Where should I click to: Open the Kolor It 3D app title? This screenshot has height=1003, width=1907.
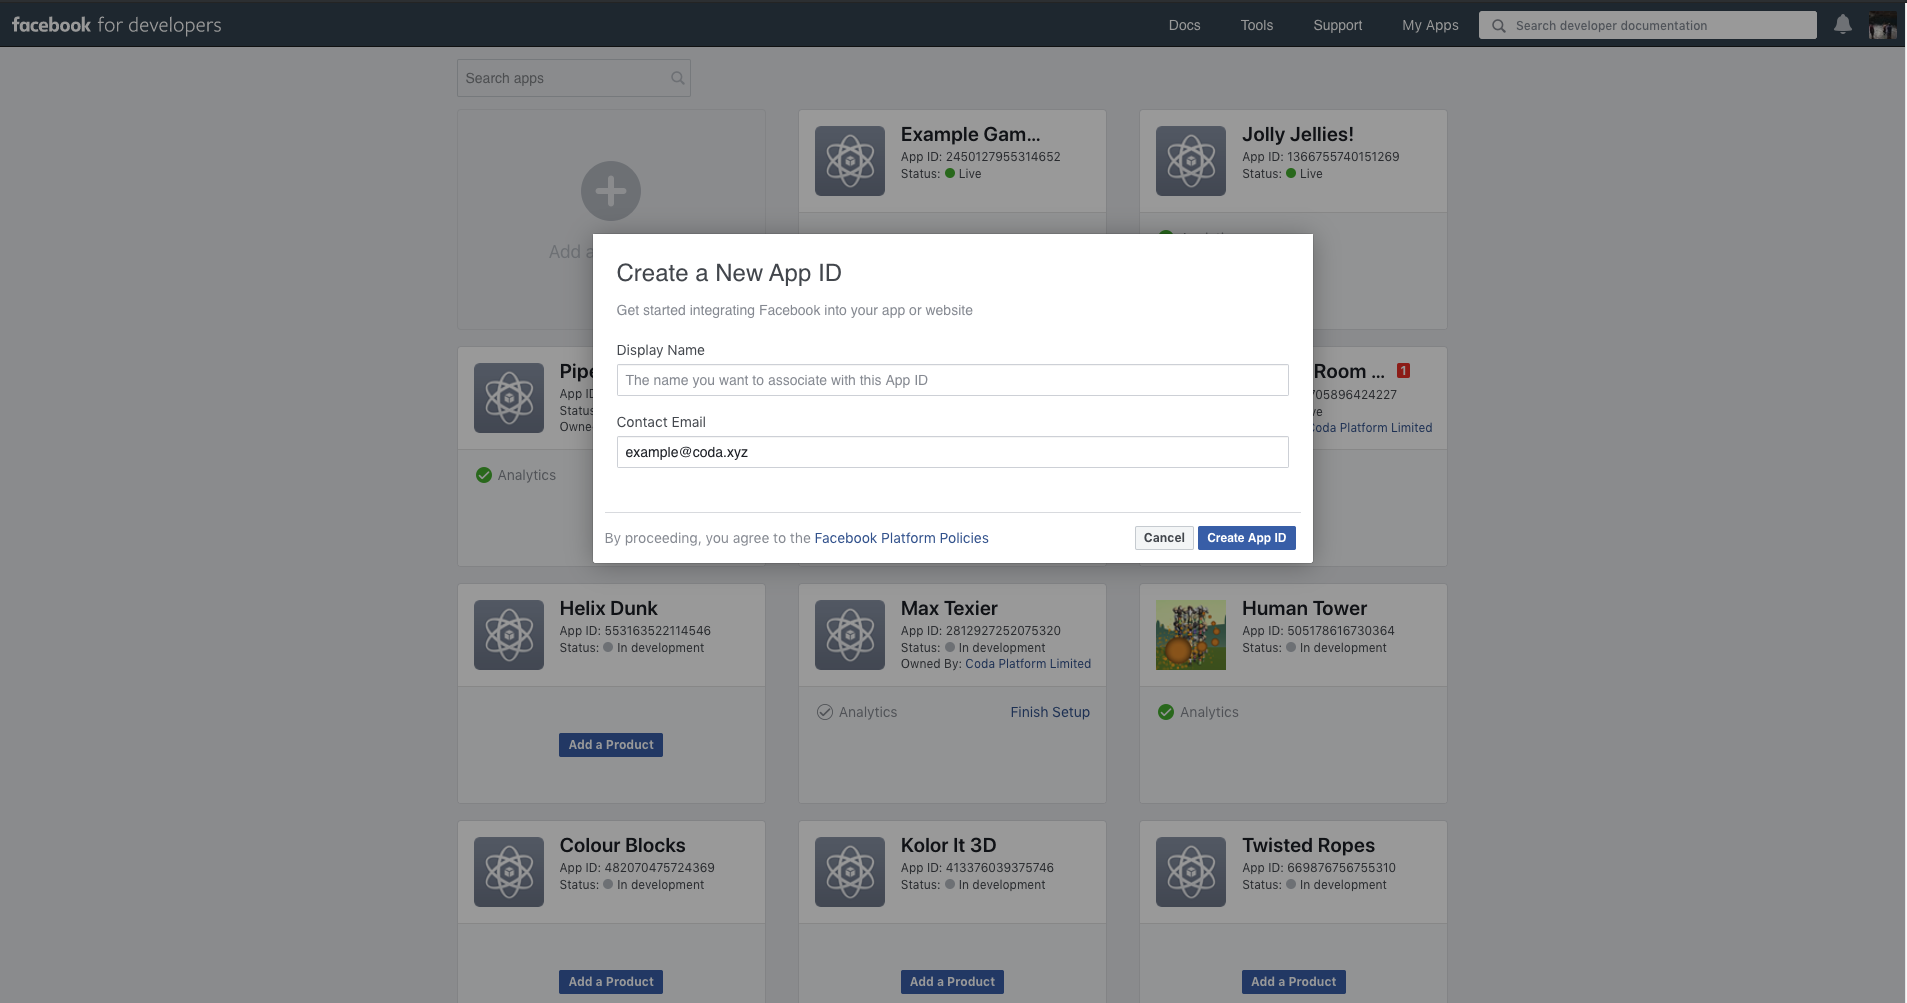click(x=948, y=845)
